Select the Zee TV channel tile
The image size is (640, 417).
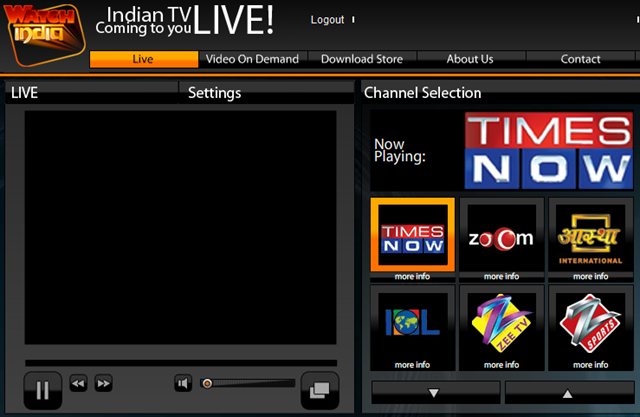click(x=501, y=326)
